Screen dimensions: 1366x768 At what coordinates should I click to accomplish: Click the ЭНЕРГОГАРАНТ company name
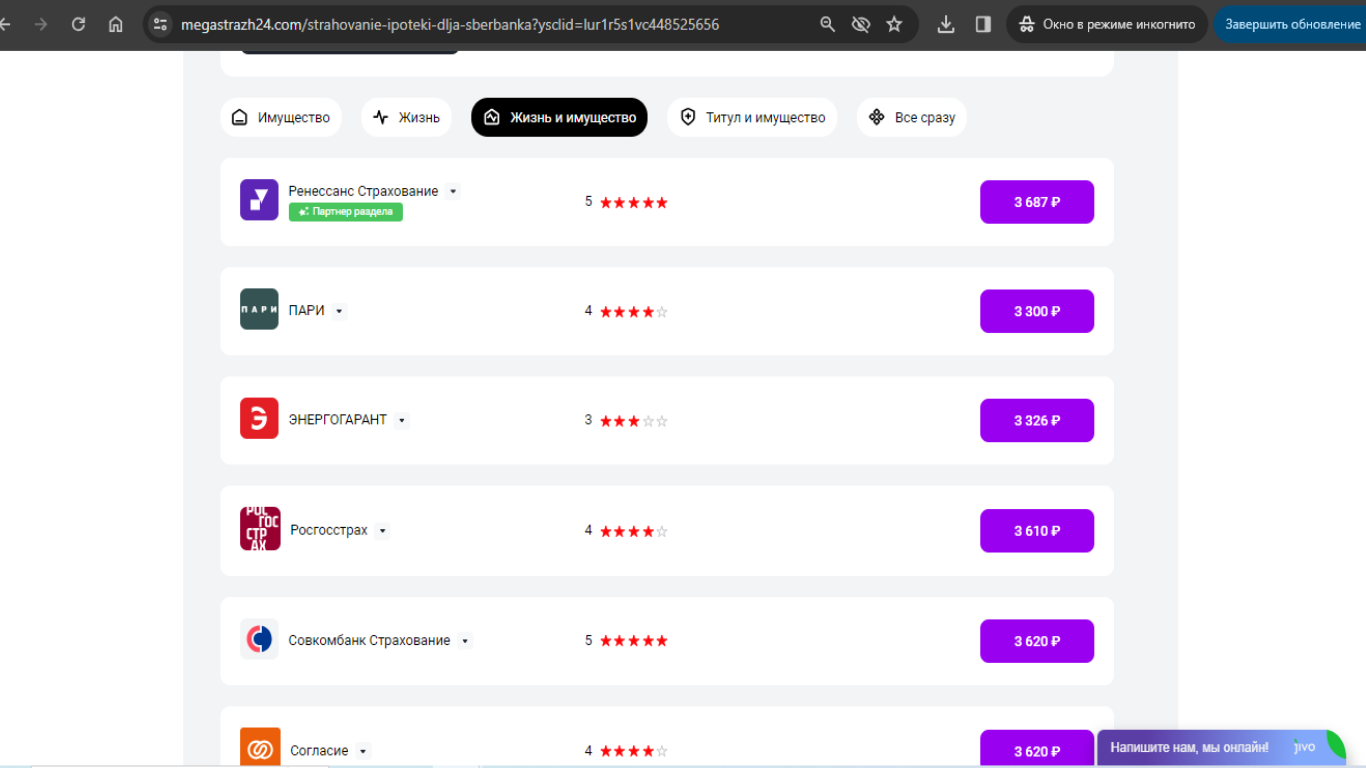338,420
